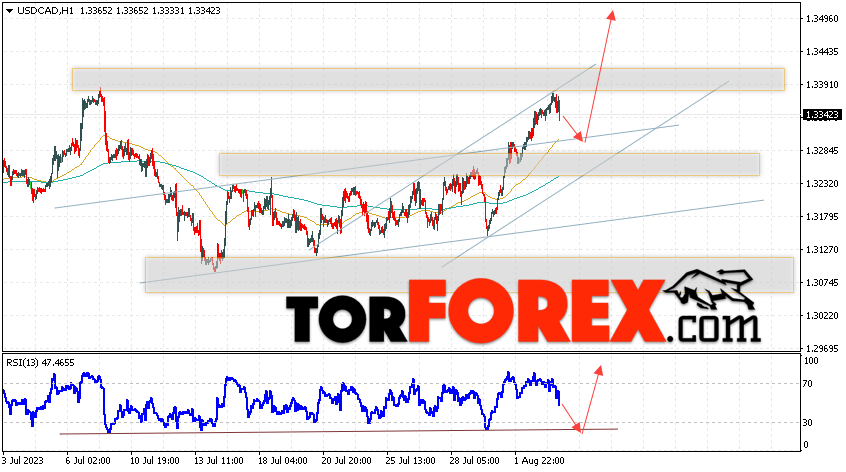Click price level 1.32320 on axis
This screenshot has width=846, height=472.
point(822,184)
